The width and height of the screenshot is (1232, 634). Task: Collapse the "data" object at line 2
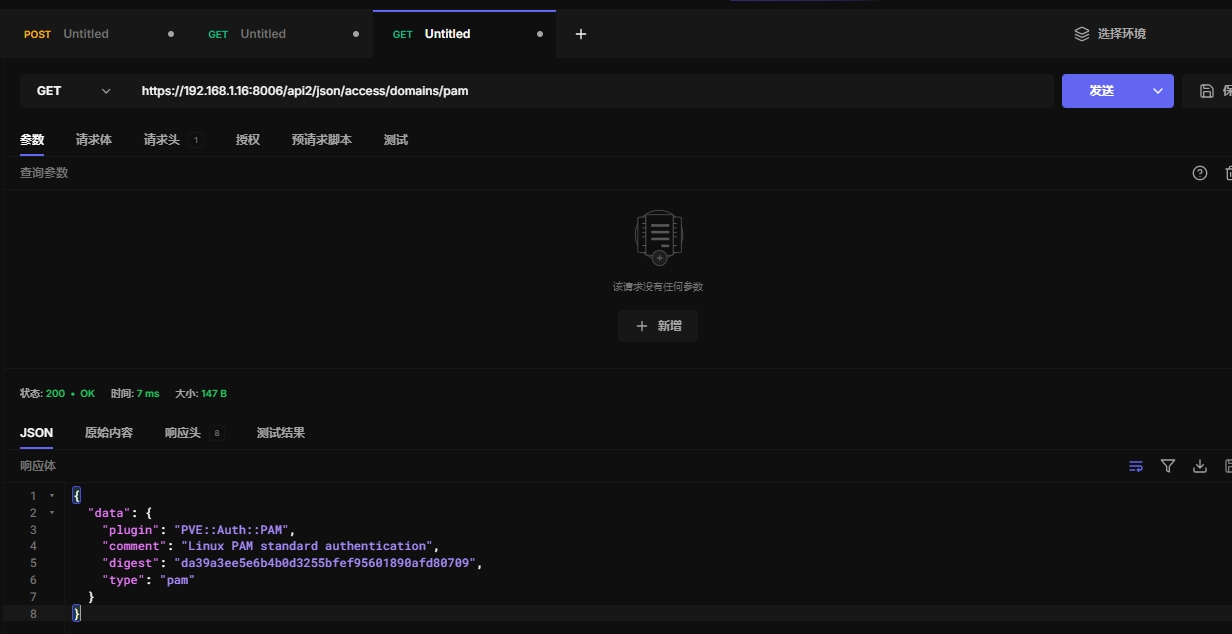click(x=52, y=513)
